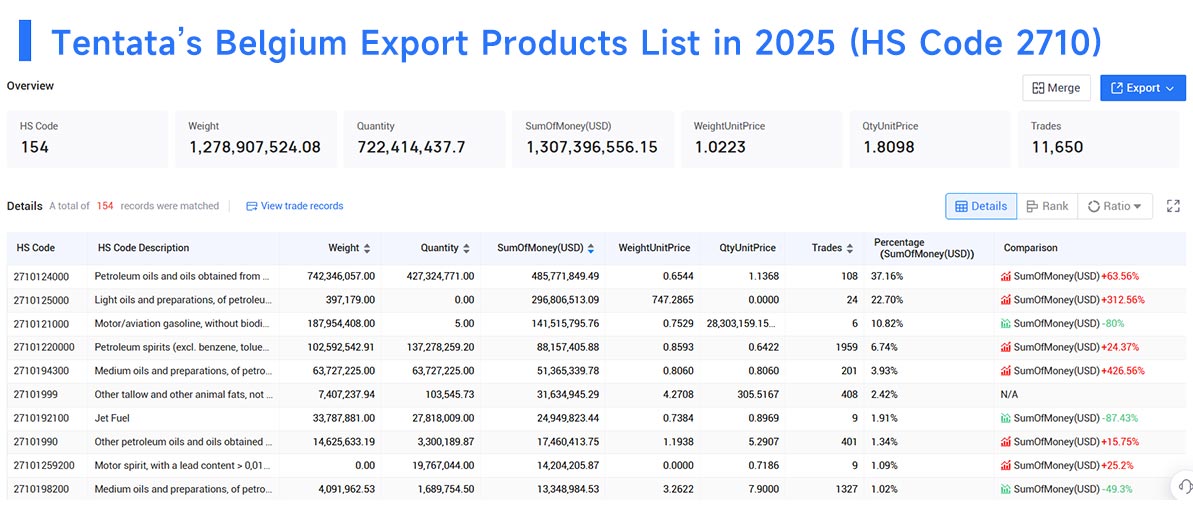Click the Comparison column header
The width and height of the screenshot is (1193, 511).
point(1030,248)
